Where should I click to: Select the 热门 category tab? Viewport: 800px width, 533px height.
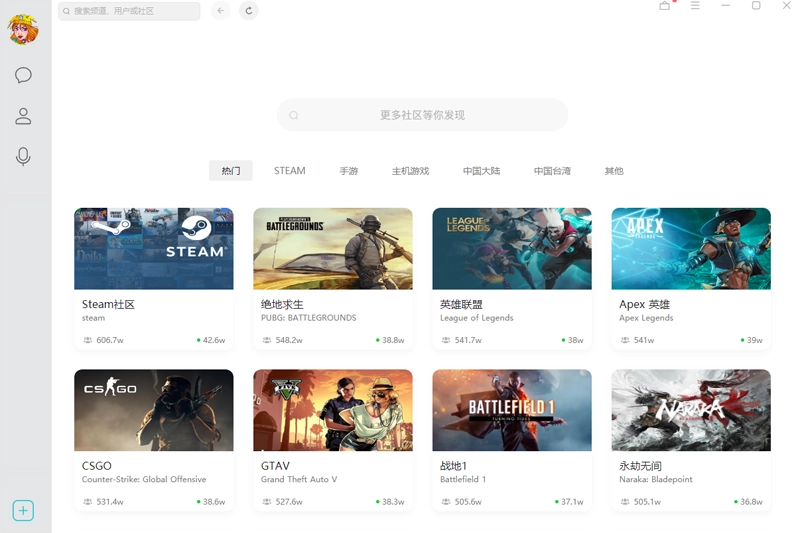pyautogui.click(x=231, y=171)
